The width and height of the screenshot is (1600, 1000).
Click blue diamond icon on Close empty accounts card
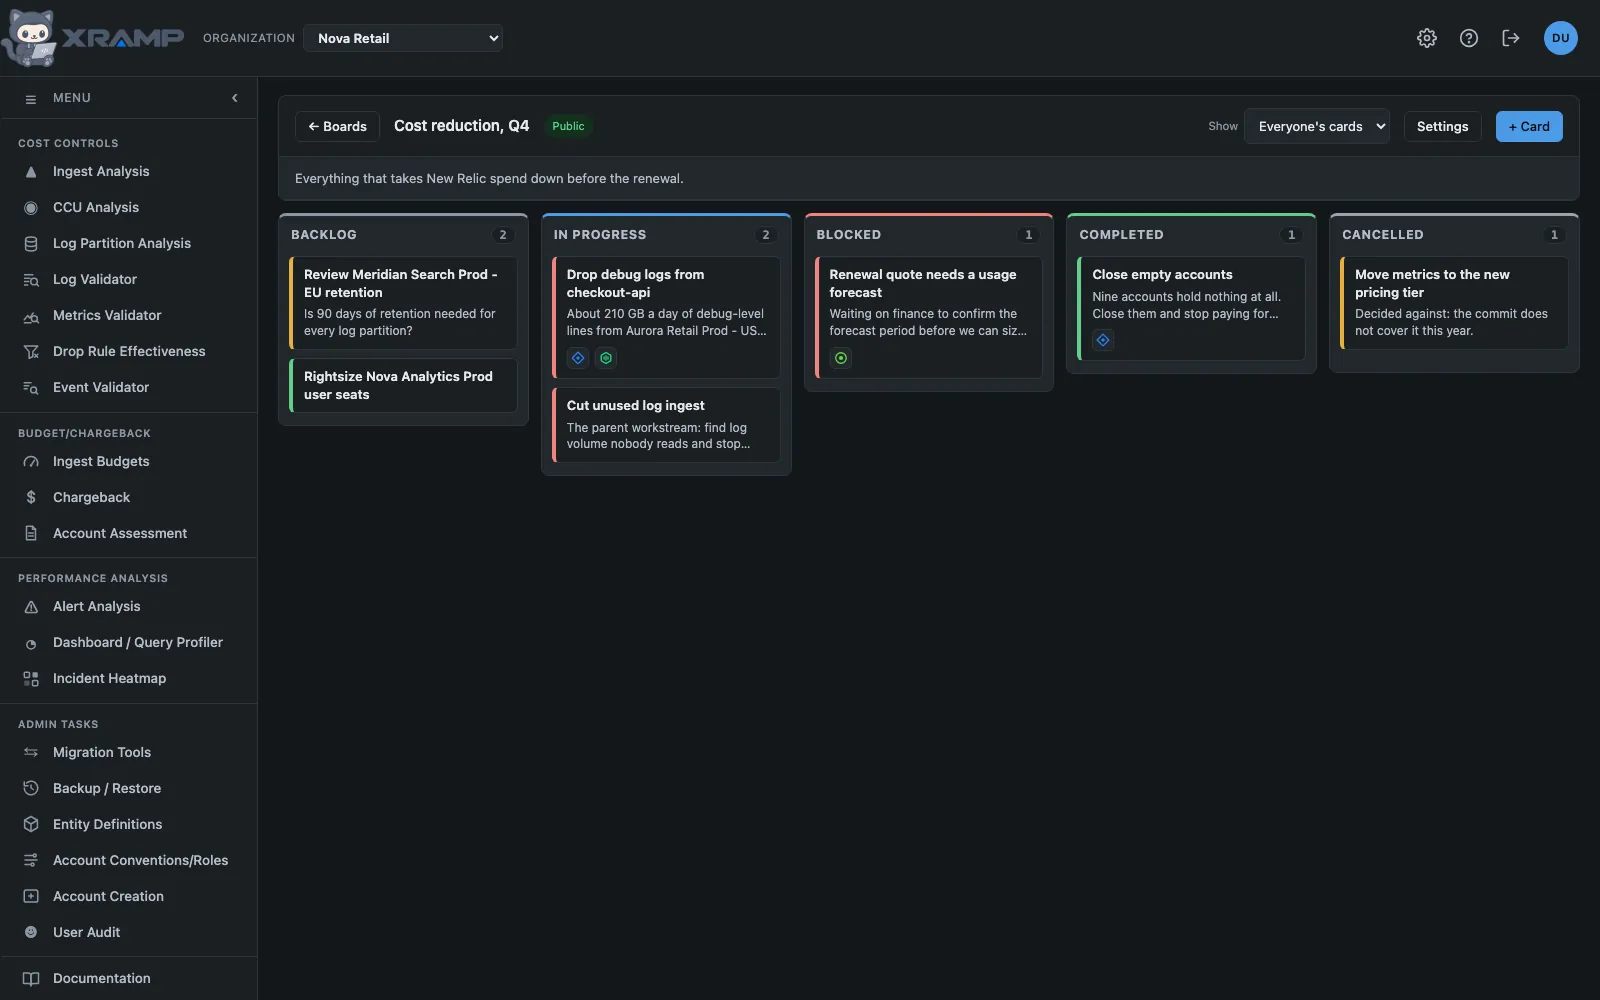click(1103, 340)
